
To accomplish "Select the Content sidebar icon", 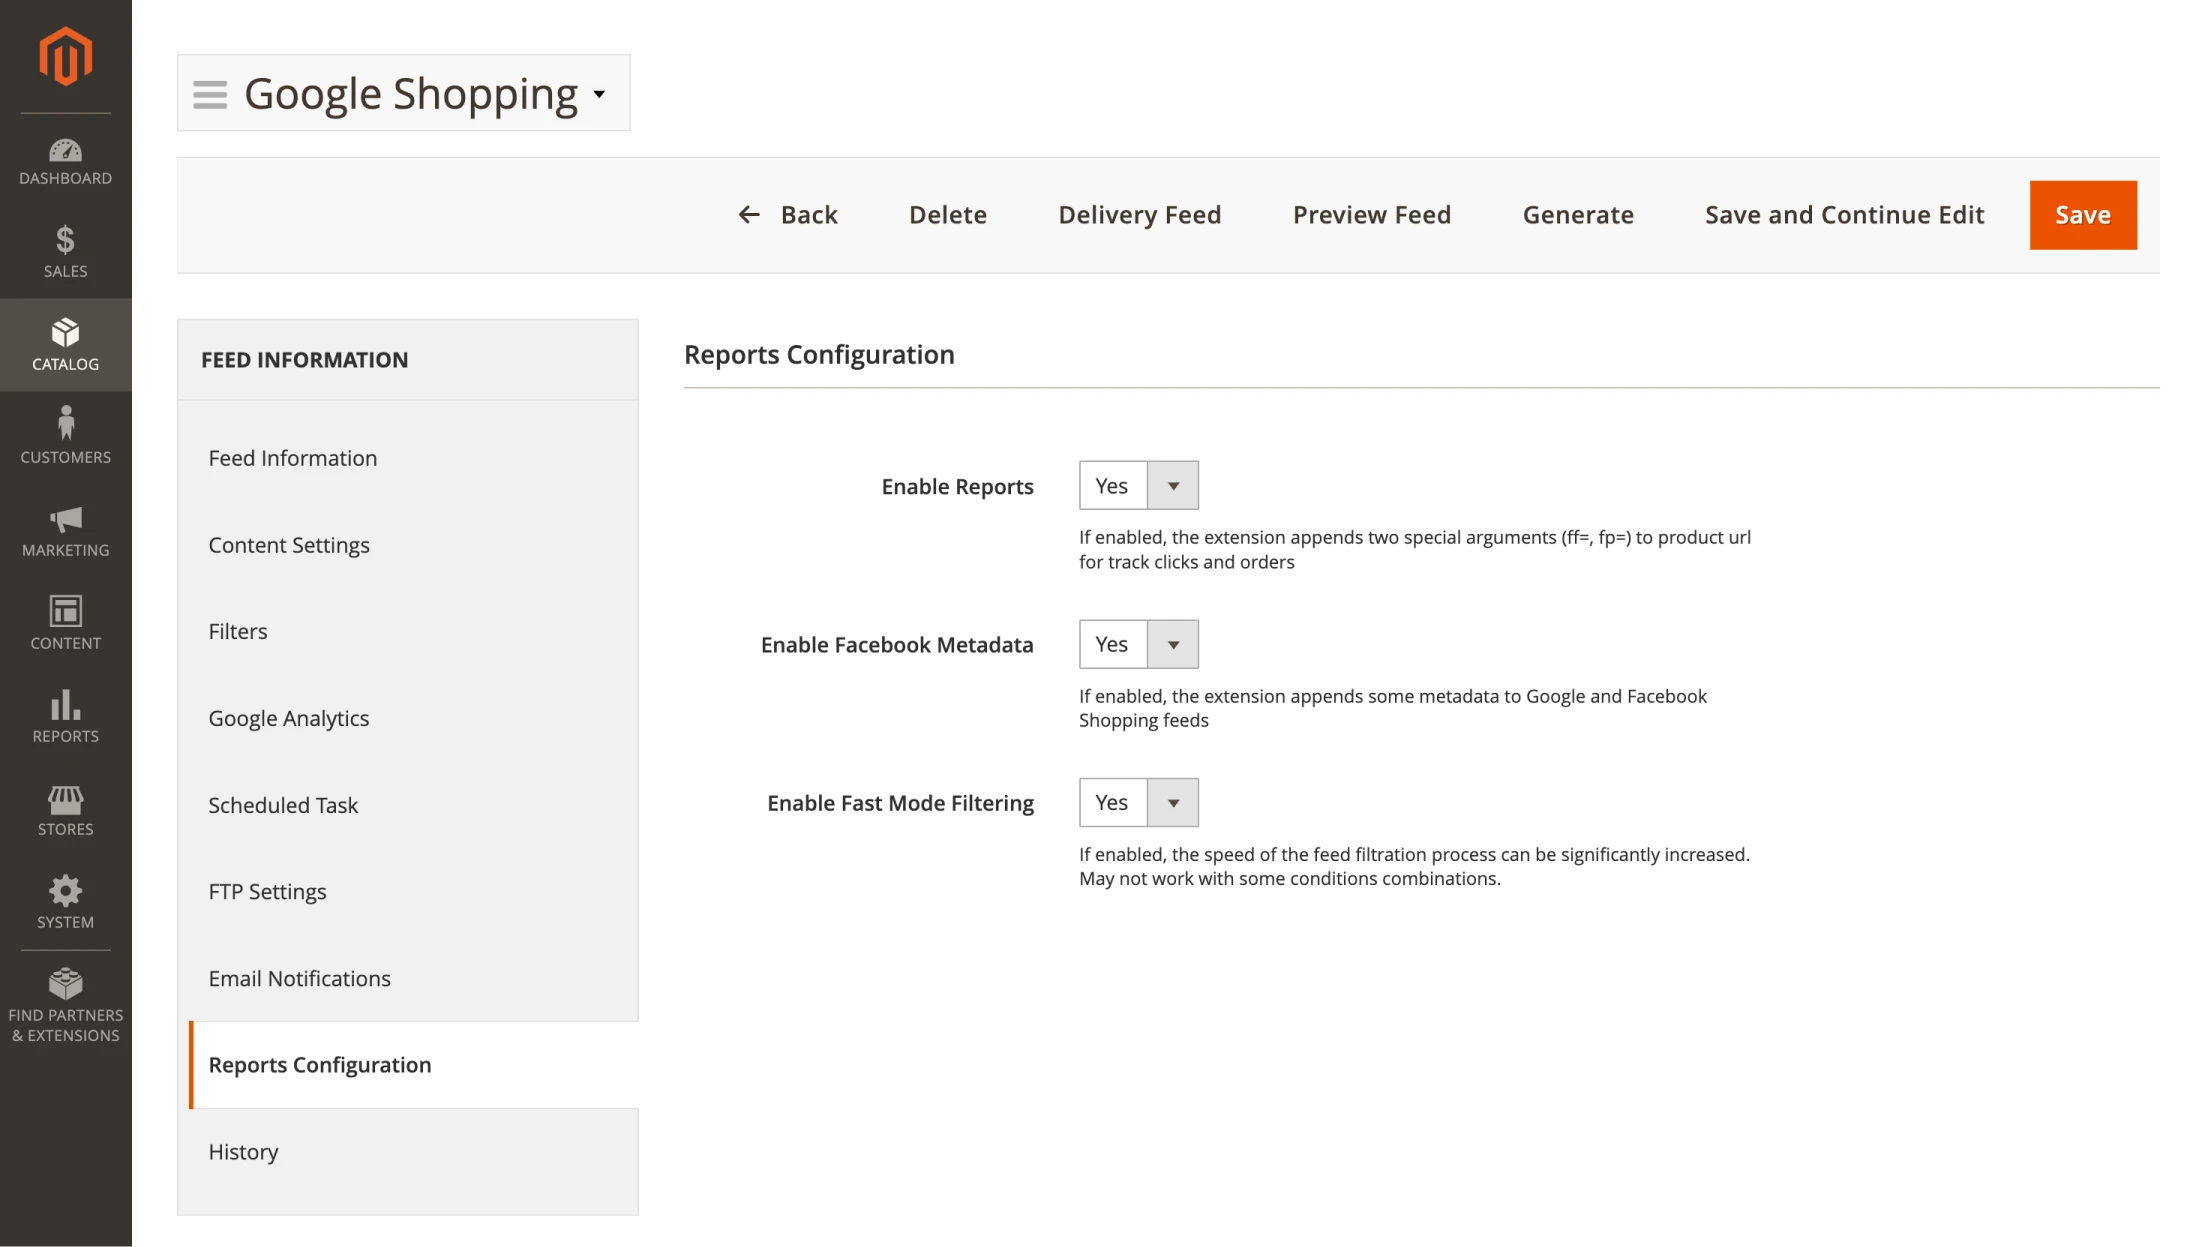I will [x=65, y=620].
